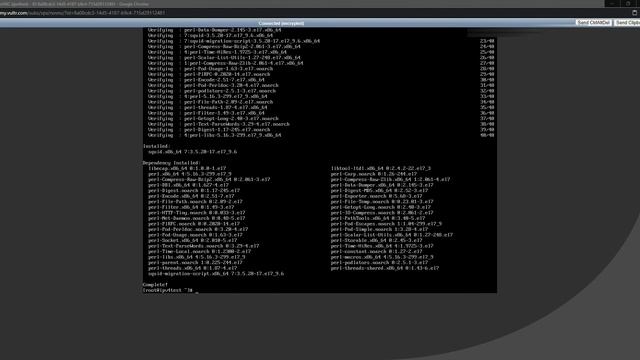This screenshot has width=640, height=360.
Task: Click perl-parent.noarch in the dependency list
Action: [195, 262]
